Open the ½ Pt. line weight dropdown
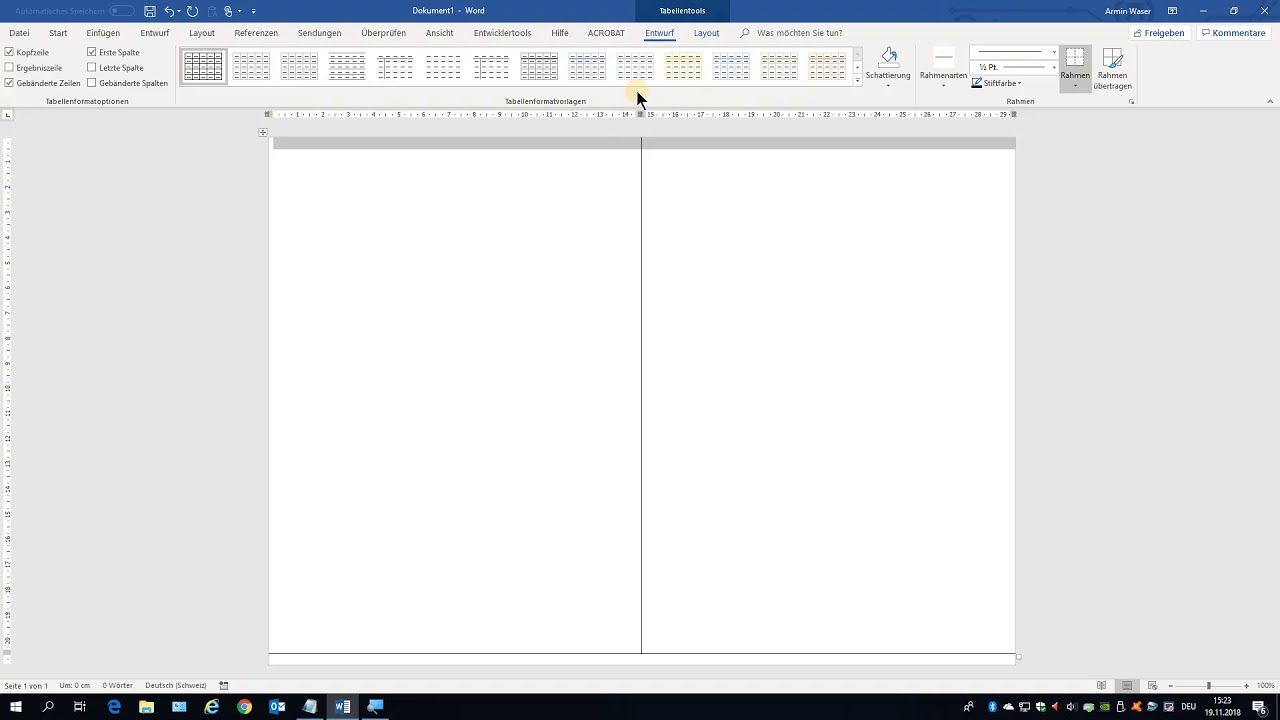Screen dimensions: 1280x720 (1053, 67)
